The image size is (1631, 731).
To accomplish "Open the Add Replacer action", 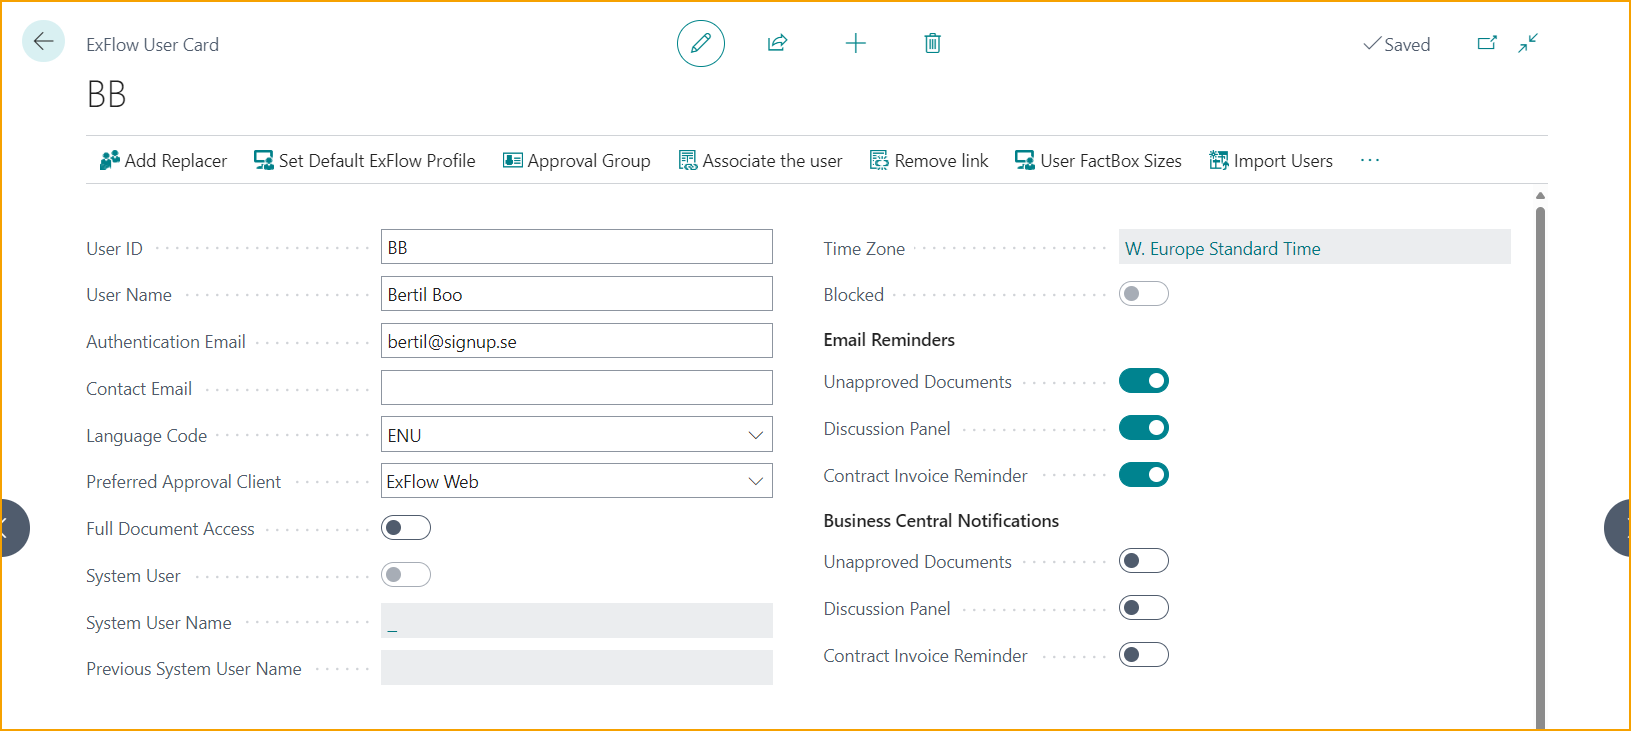I will 163,160.
